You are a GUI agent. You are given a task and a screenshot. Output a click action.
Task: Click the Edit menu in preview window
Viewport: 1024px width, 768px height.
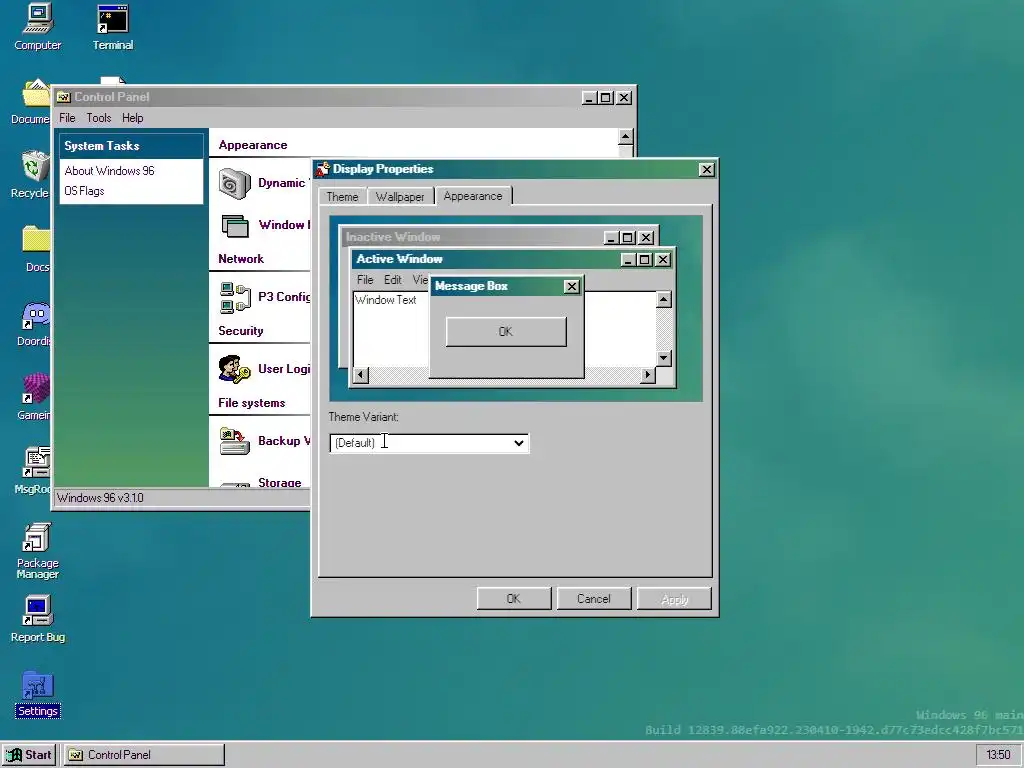(392, 280)
